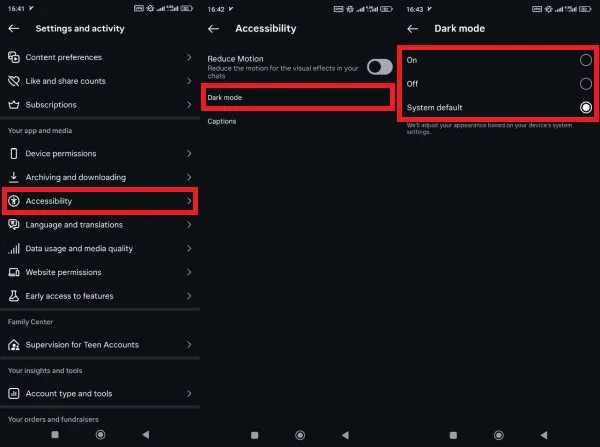This screenshot has width=600, height=447.
Task: Open Language and translations settings
Action: click(x=100, y=225)
